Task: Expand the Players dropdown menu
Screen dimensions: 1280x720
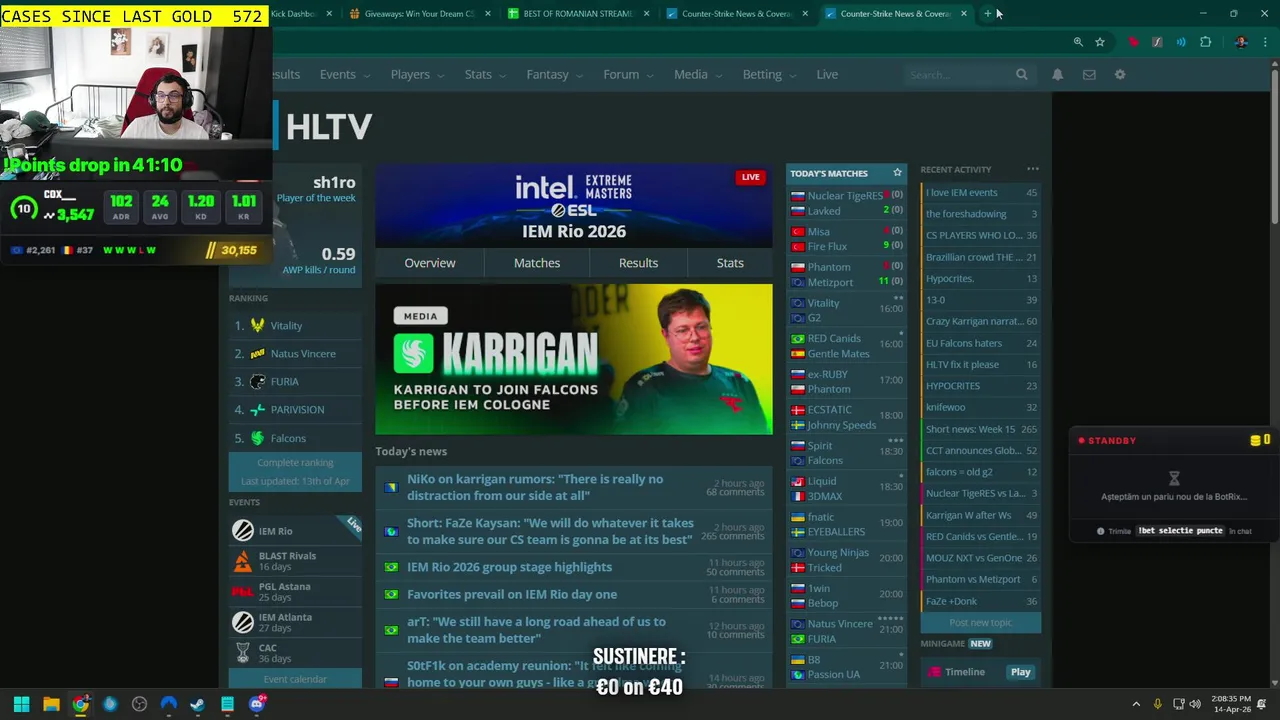Action: tap(416, 74)
